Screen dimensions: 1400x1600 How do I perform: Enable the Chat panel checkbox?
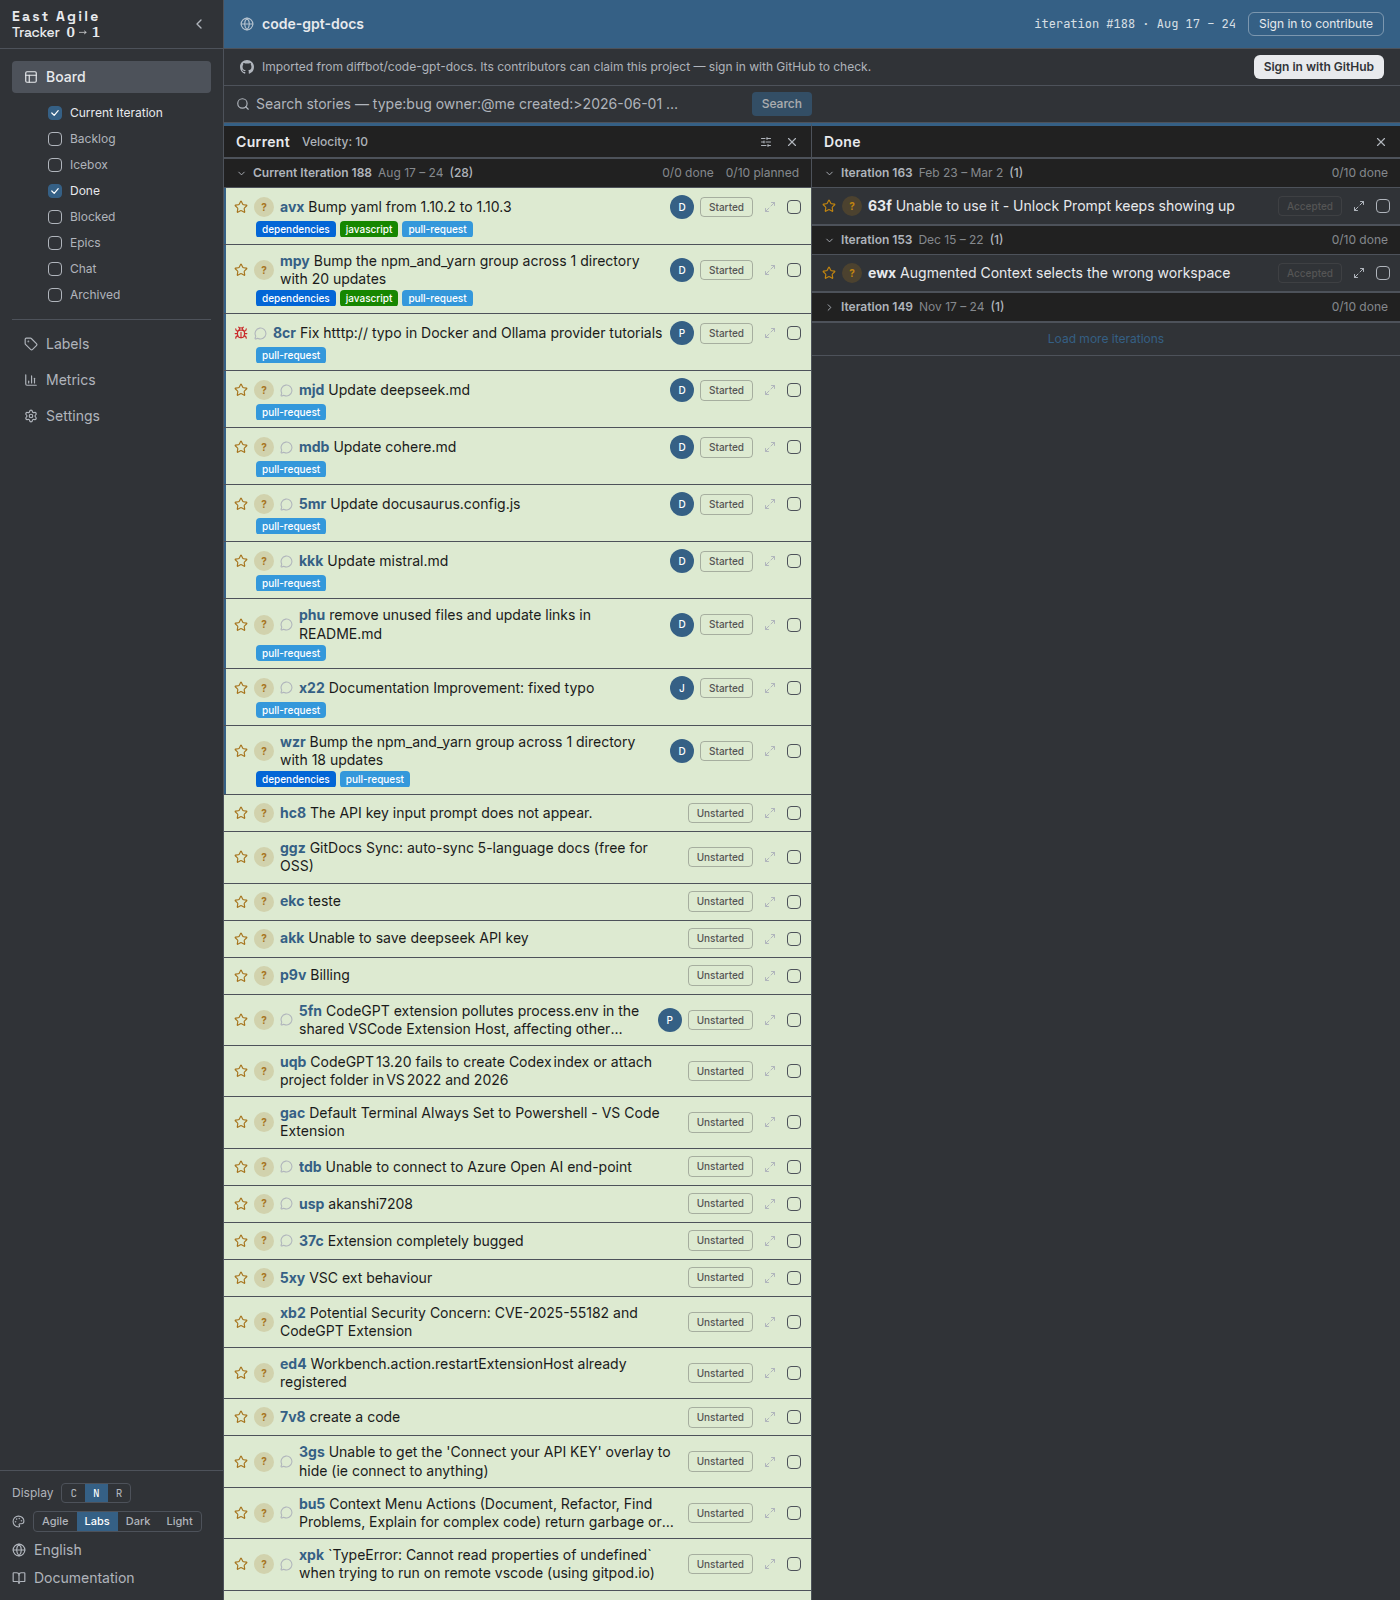click(x=55, y=269)
